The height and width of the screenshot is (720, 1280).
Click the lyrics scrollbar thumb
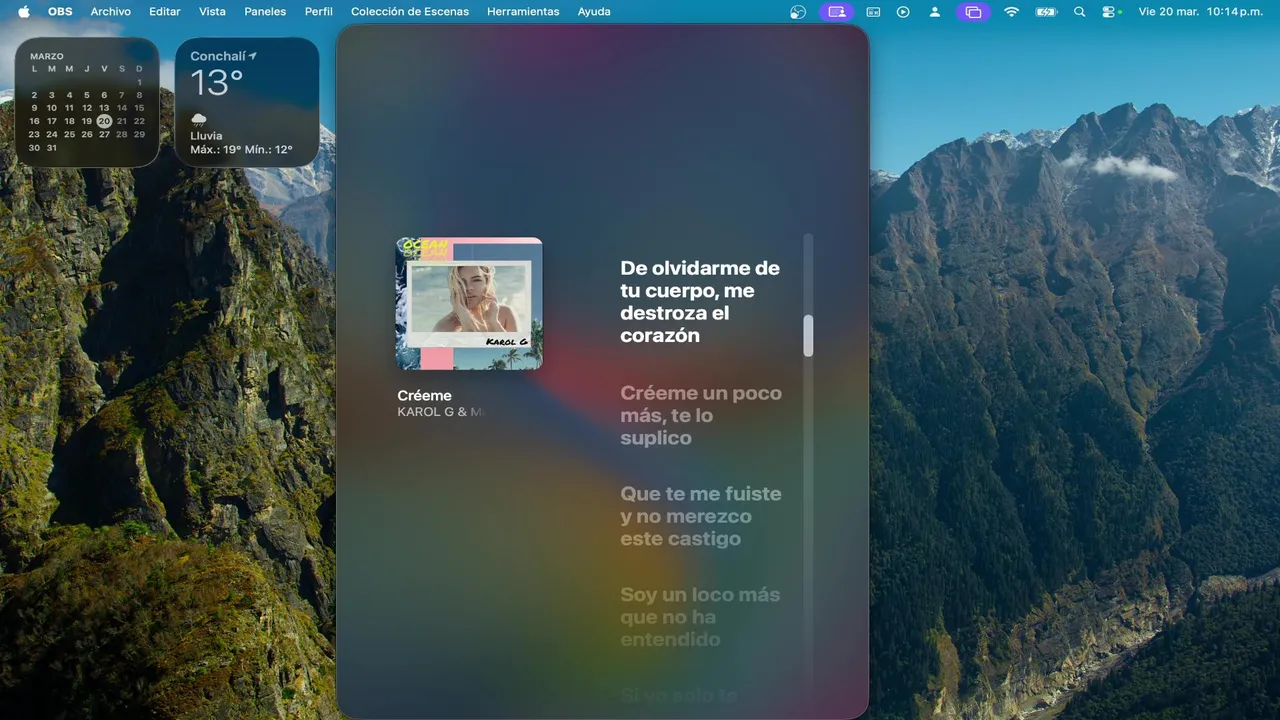tap(808, 335)
